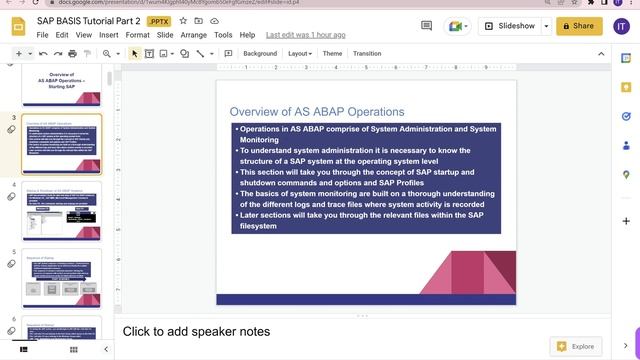Open the Help menu
The image size is (640, 360).
click(247, 35)
